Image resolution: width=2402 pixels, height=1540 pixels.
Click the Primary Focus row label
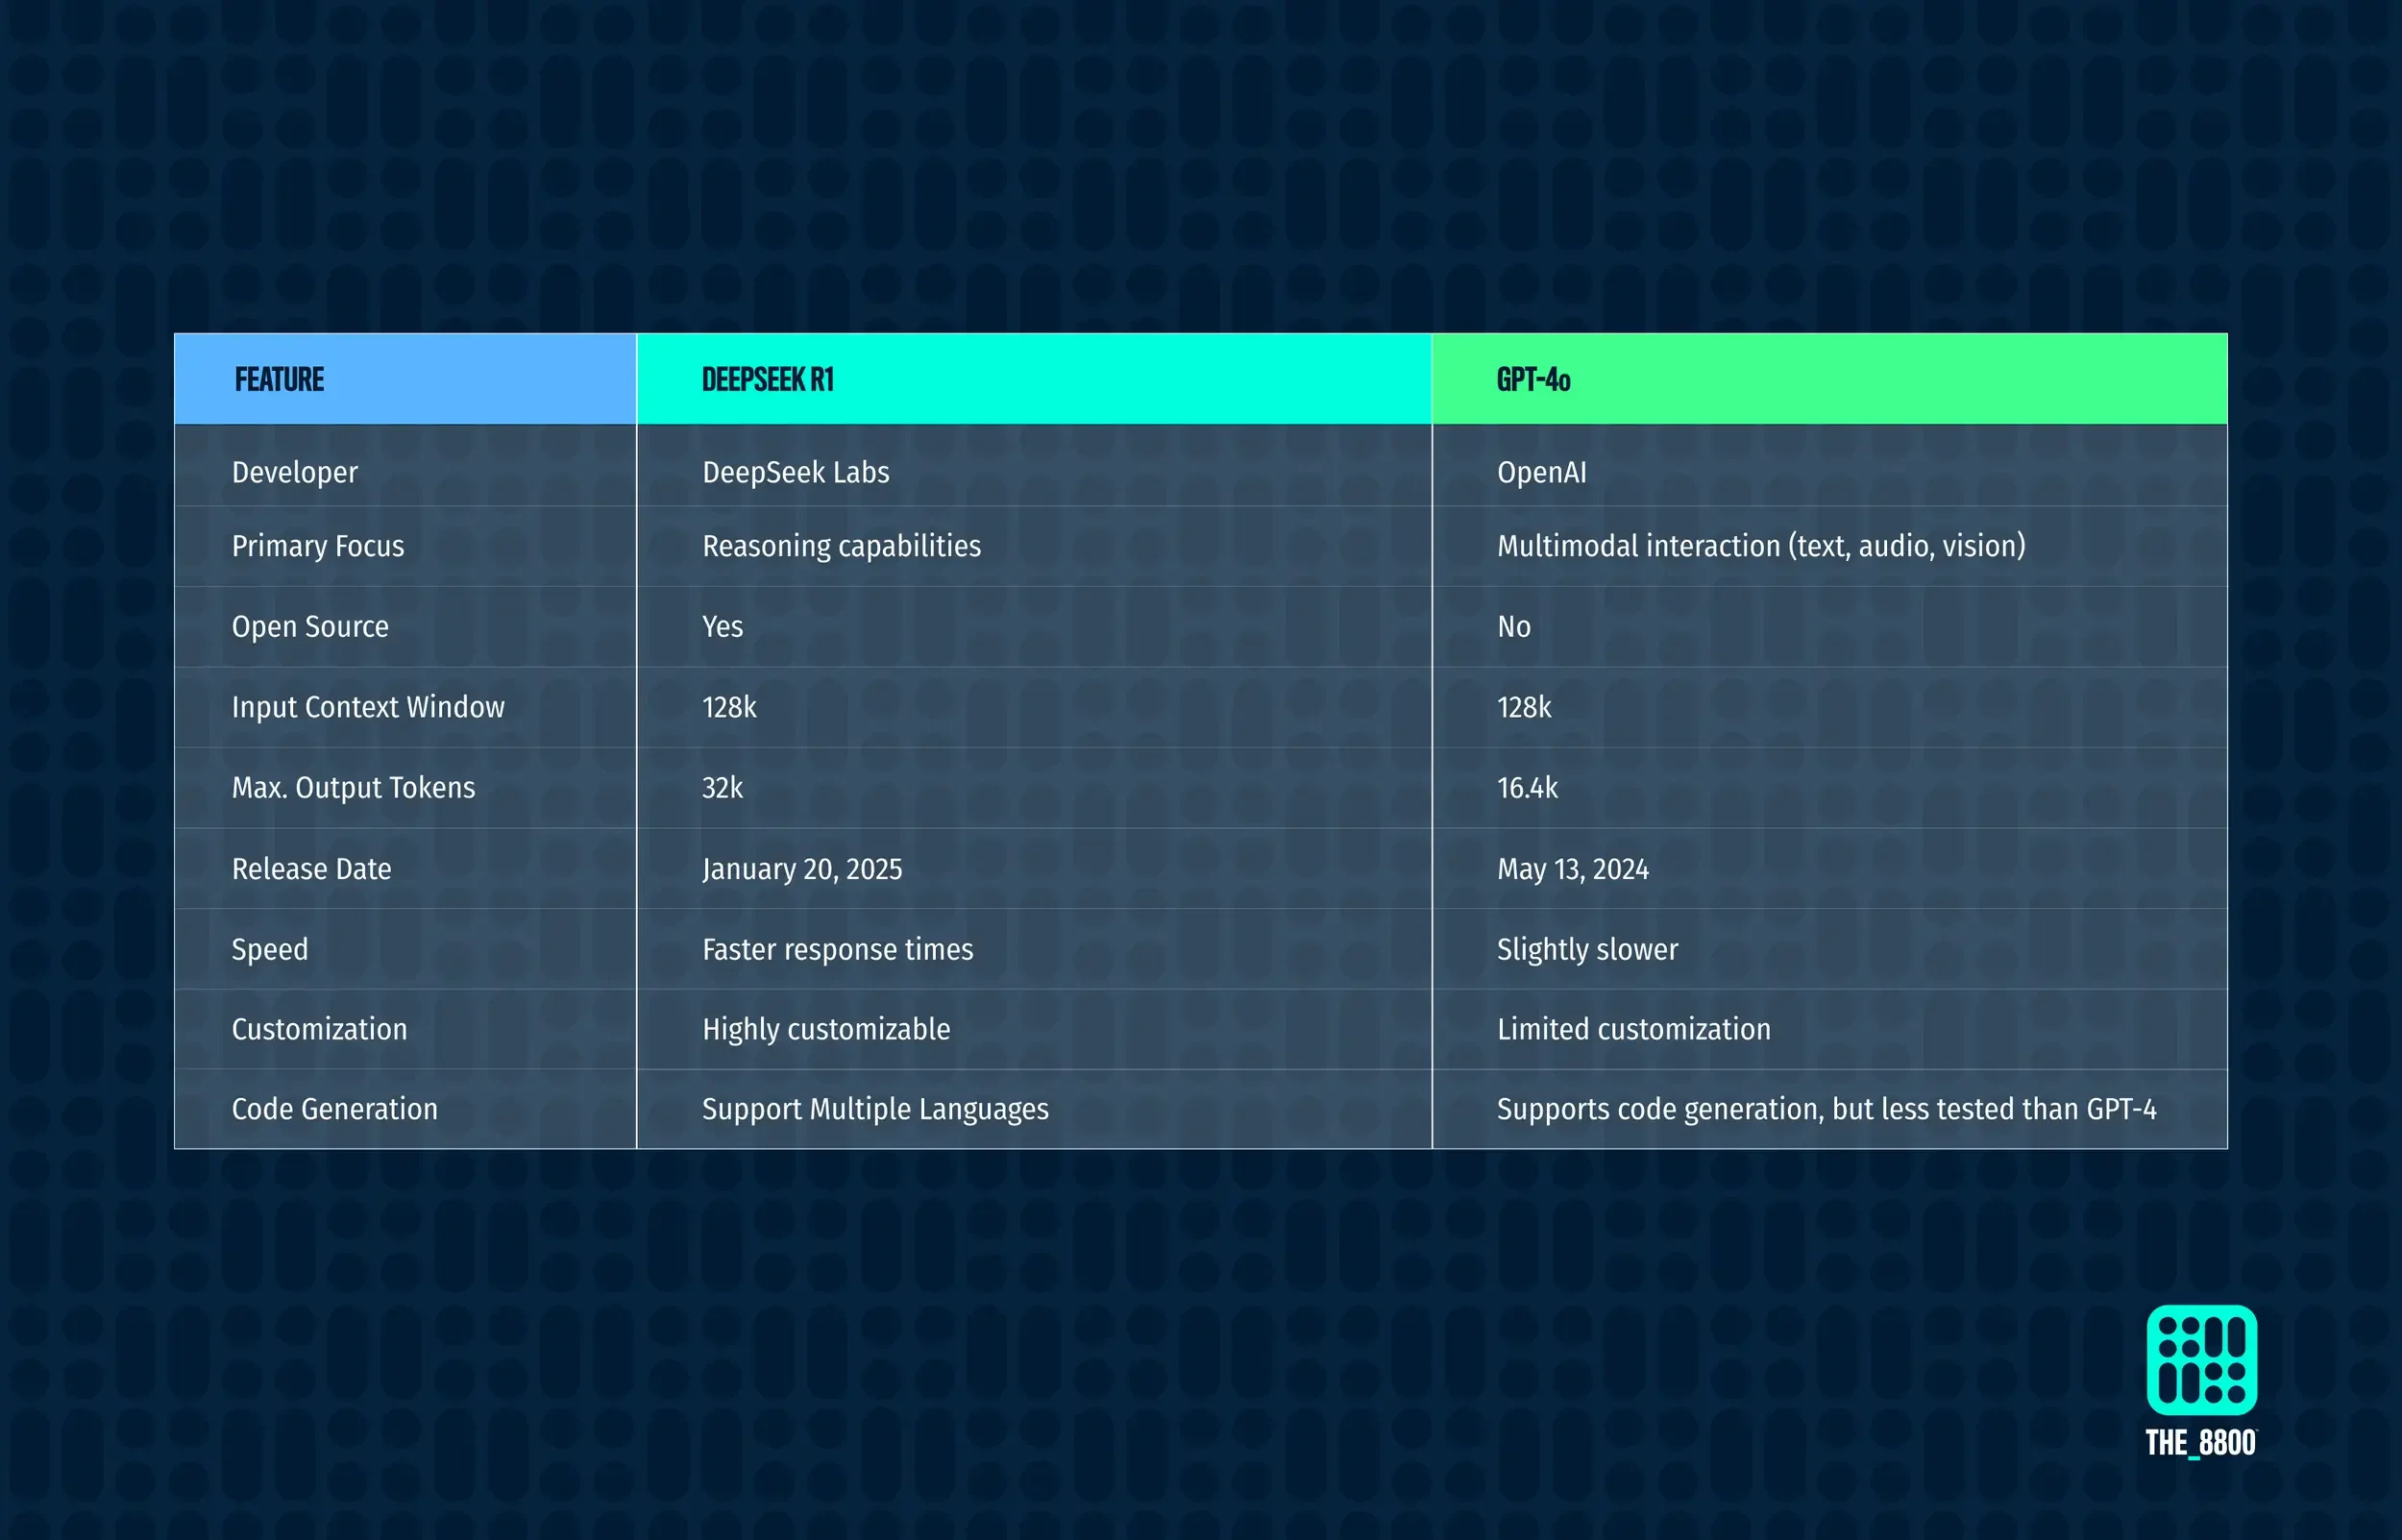[318, 546]
